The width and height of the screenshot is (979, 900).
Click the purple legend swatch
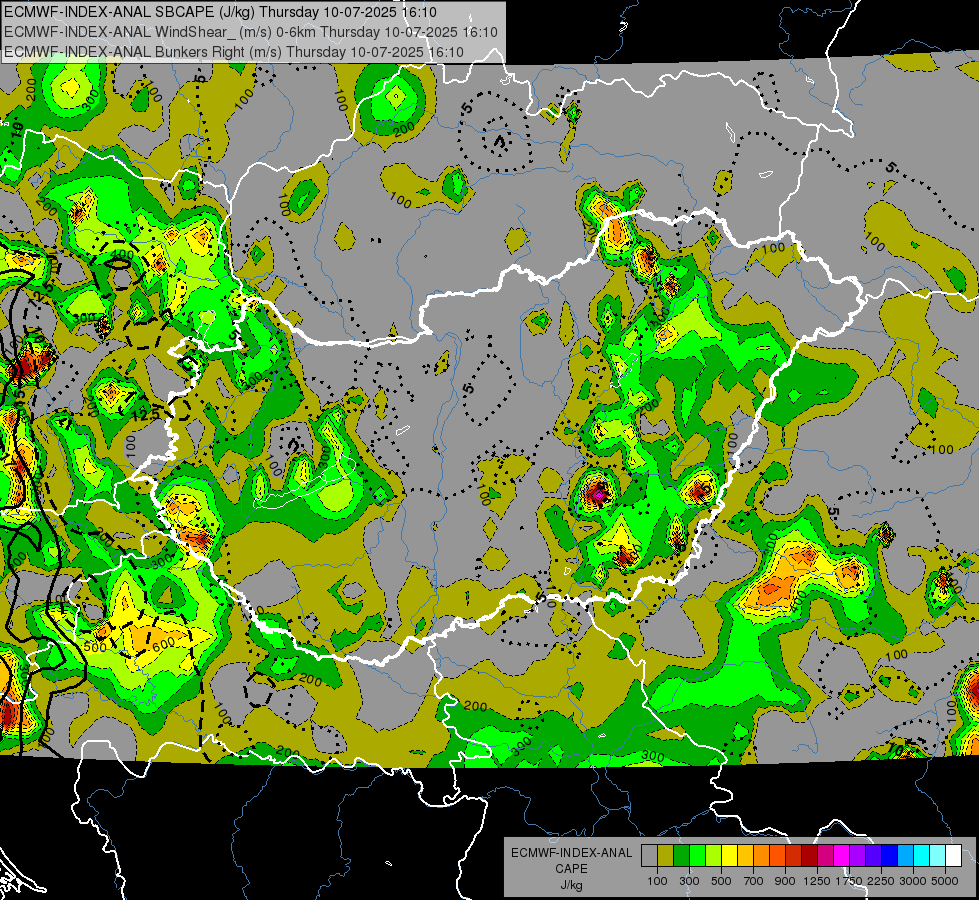[858, 855]
